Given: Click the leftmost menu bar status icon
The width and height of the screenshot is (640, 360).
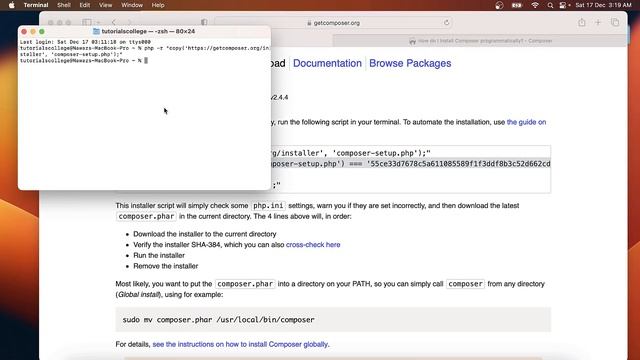Looking at the screenshot, I should point(499,5).
